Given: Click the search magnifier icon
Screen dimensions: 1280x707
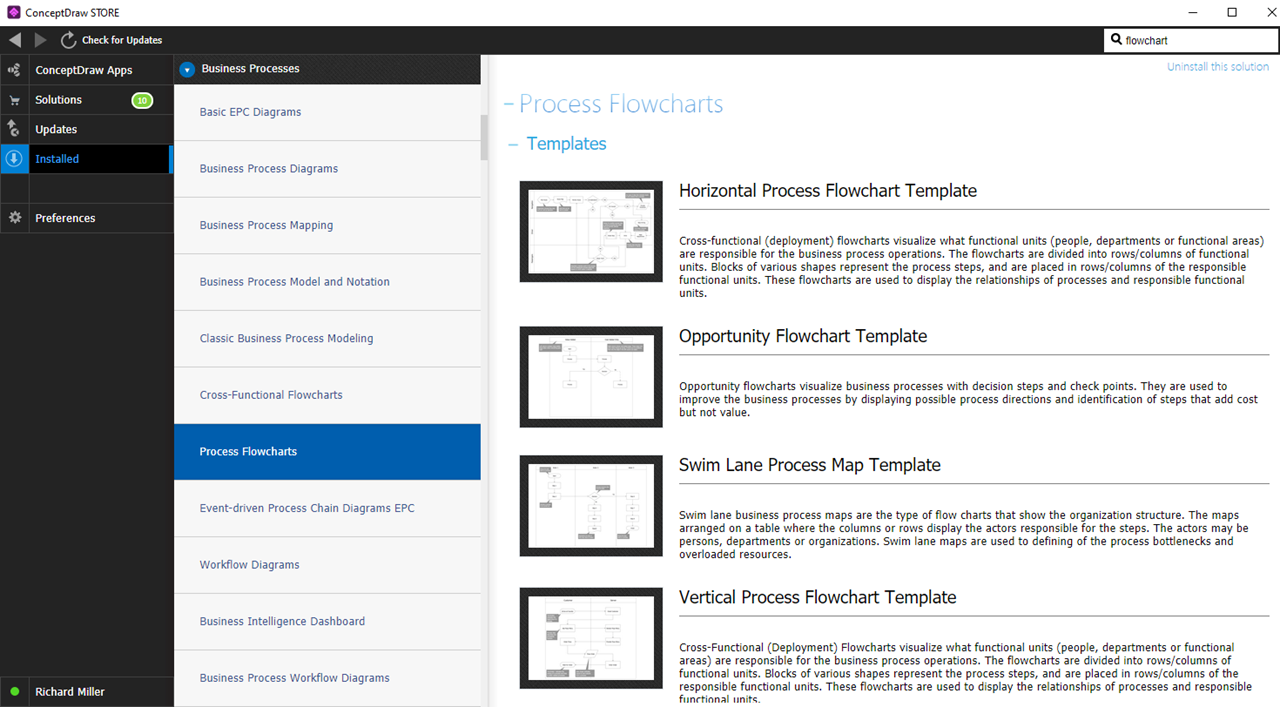Looking at the screenshot, I should click(x=1116, y=40).
